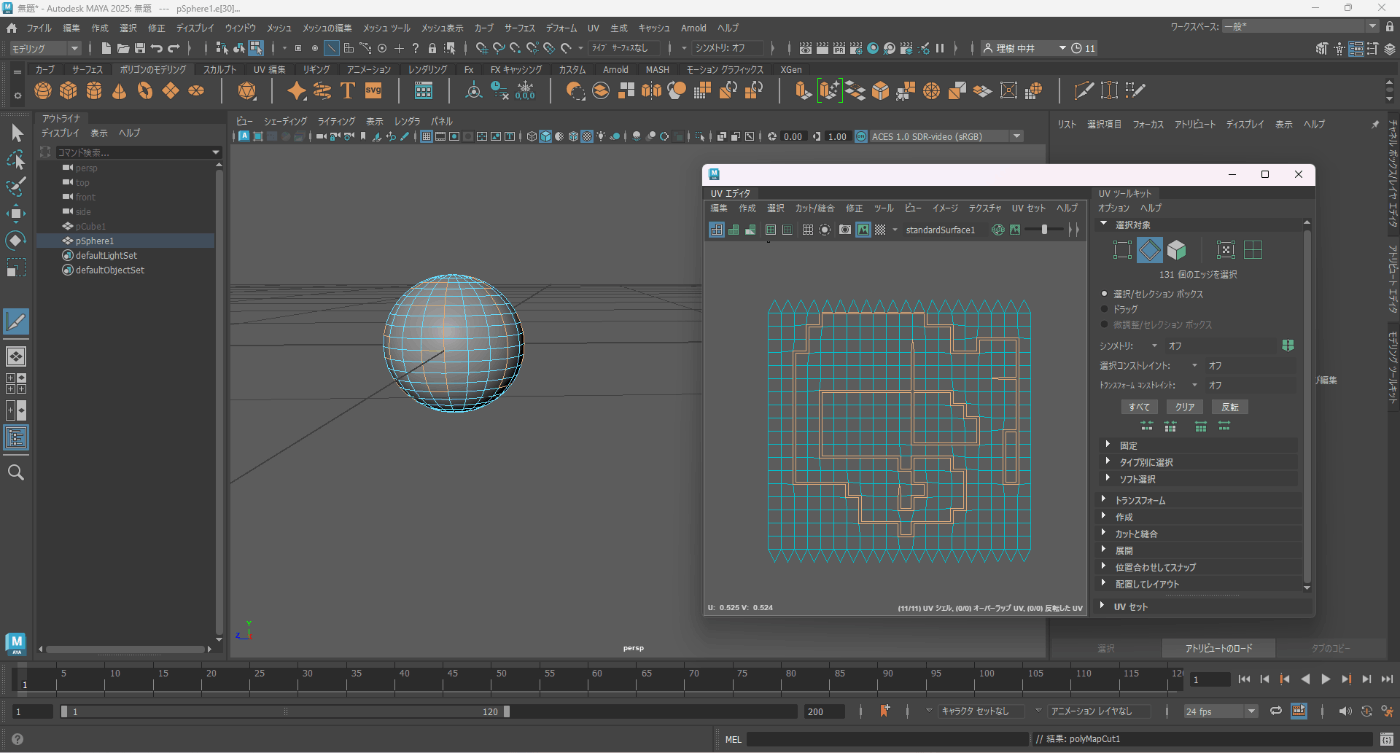Switch to the スカルプト shelf tab
The width and height of the screenshot is (1400, 753).
tap(219, 69)
